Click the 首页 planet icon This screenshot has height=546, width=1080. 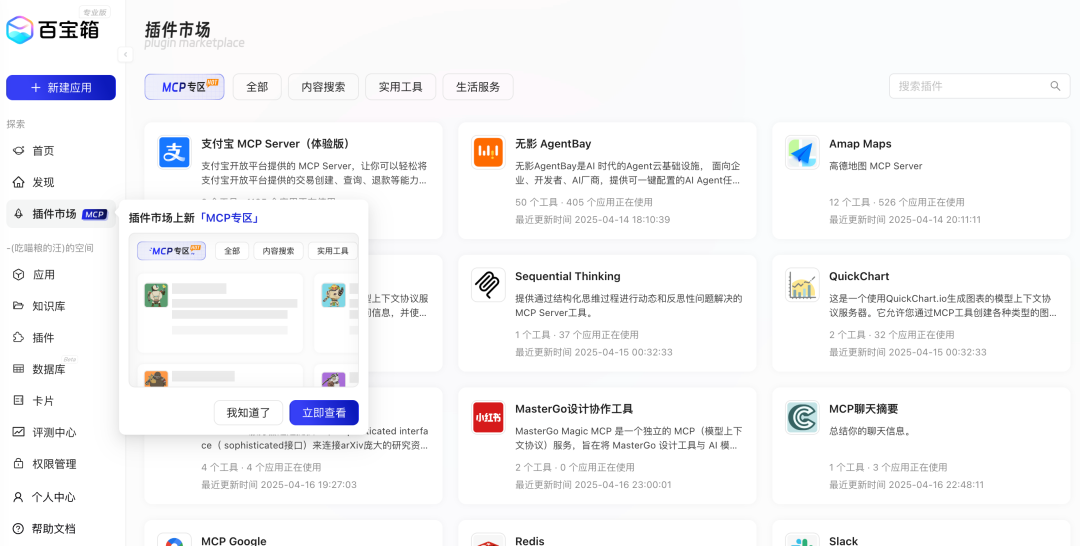19,151
